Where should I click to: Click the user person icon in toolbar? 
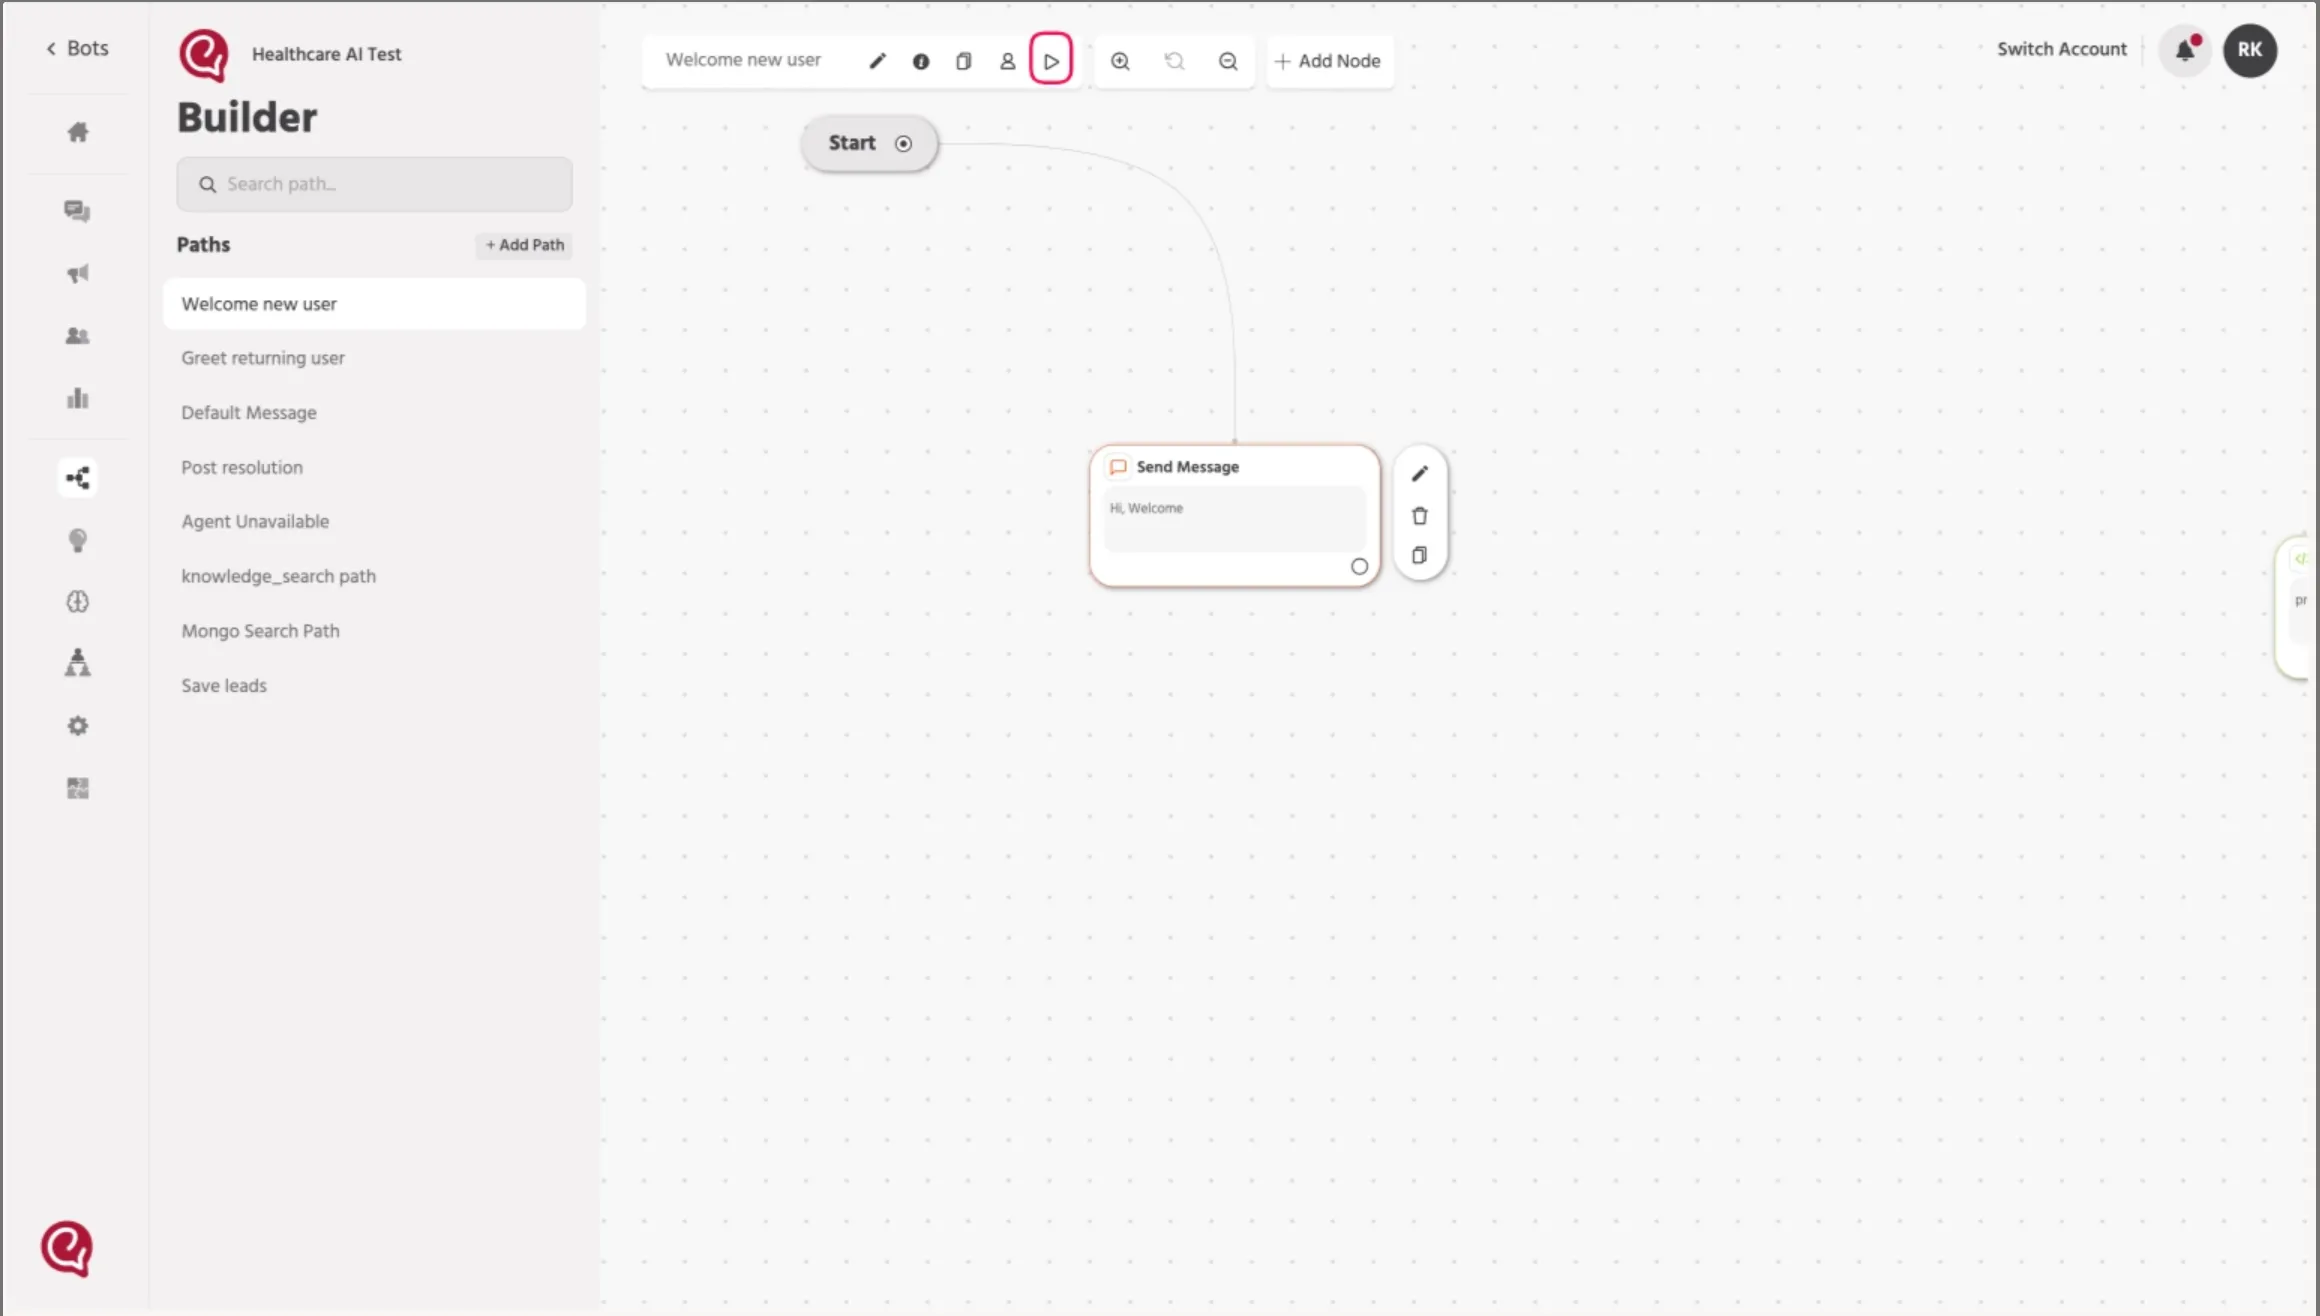pos(1008,61)
